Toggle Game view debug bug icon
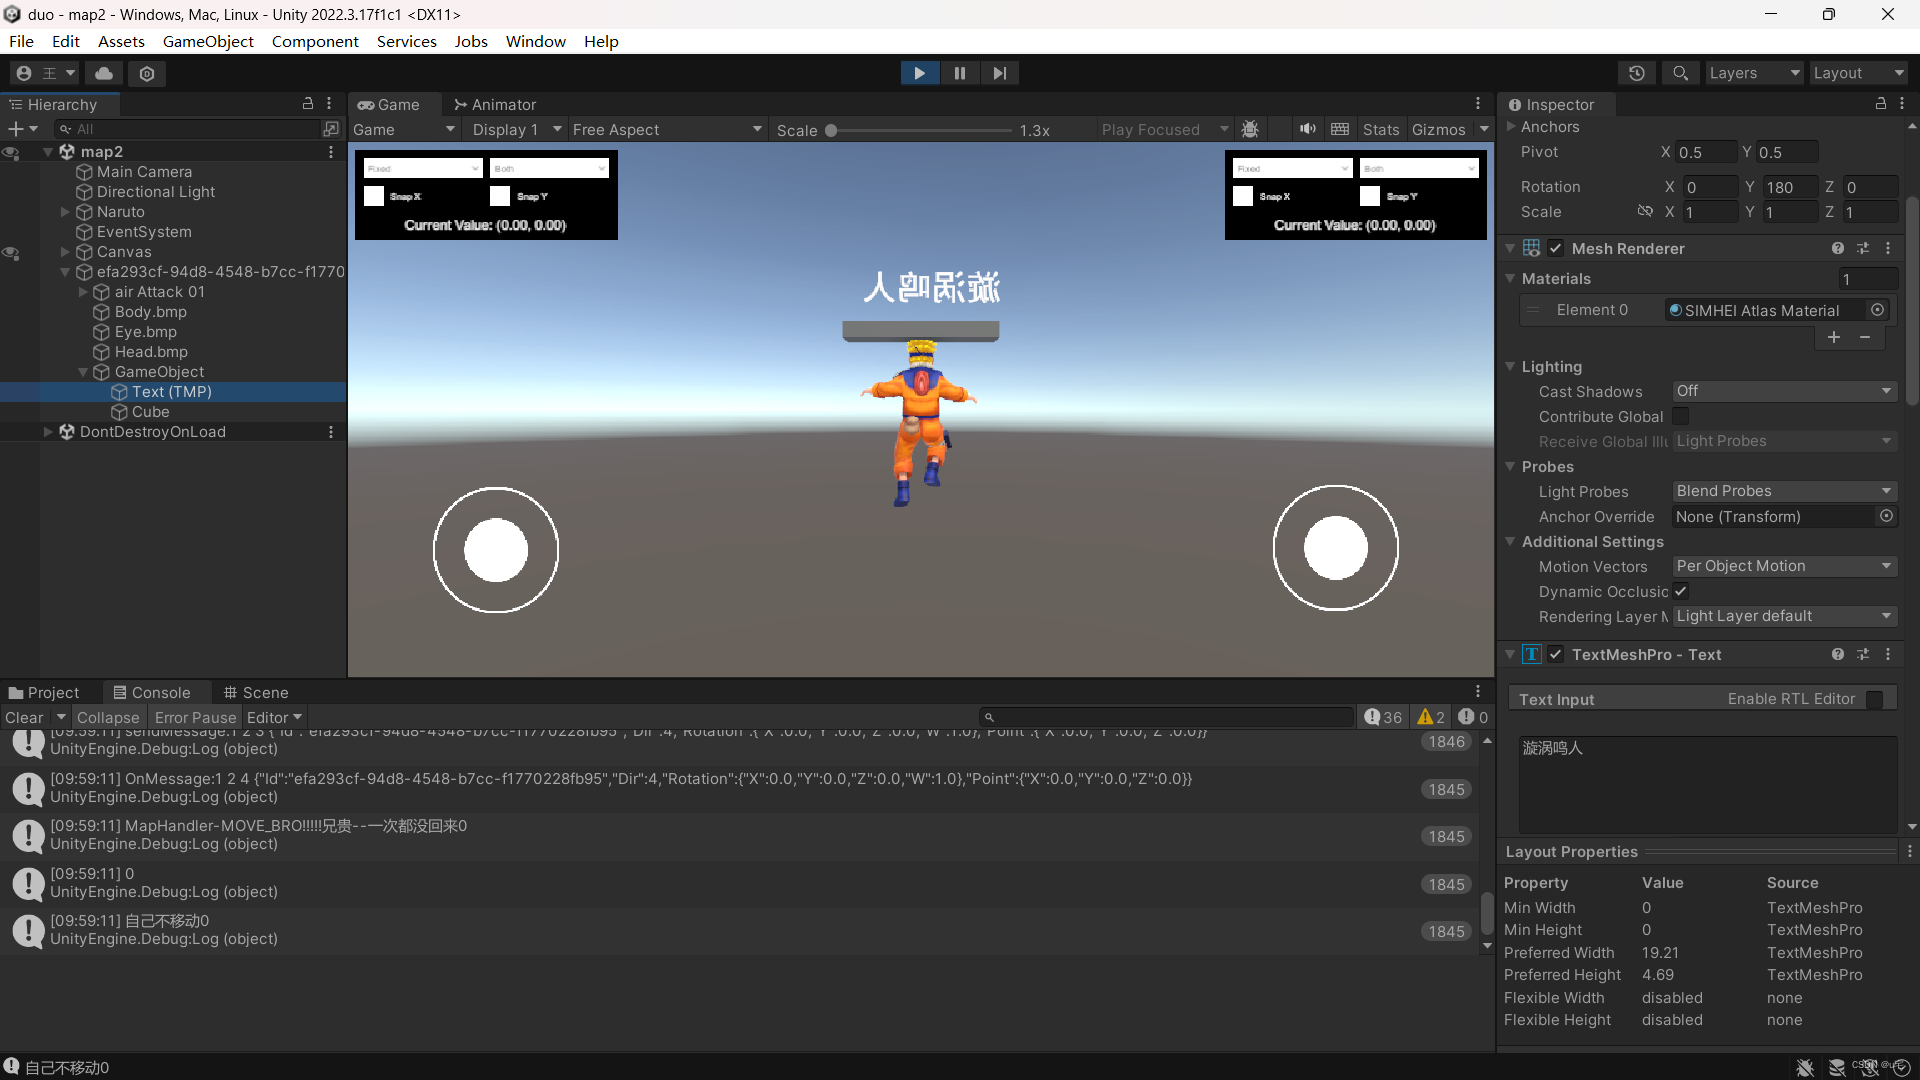 pyautogui.click(x=1250, y=129)
